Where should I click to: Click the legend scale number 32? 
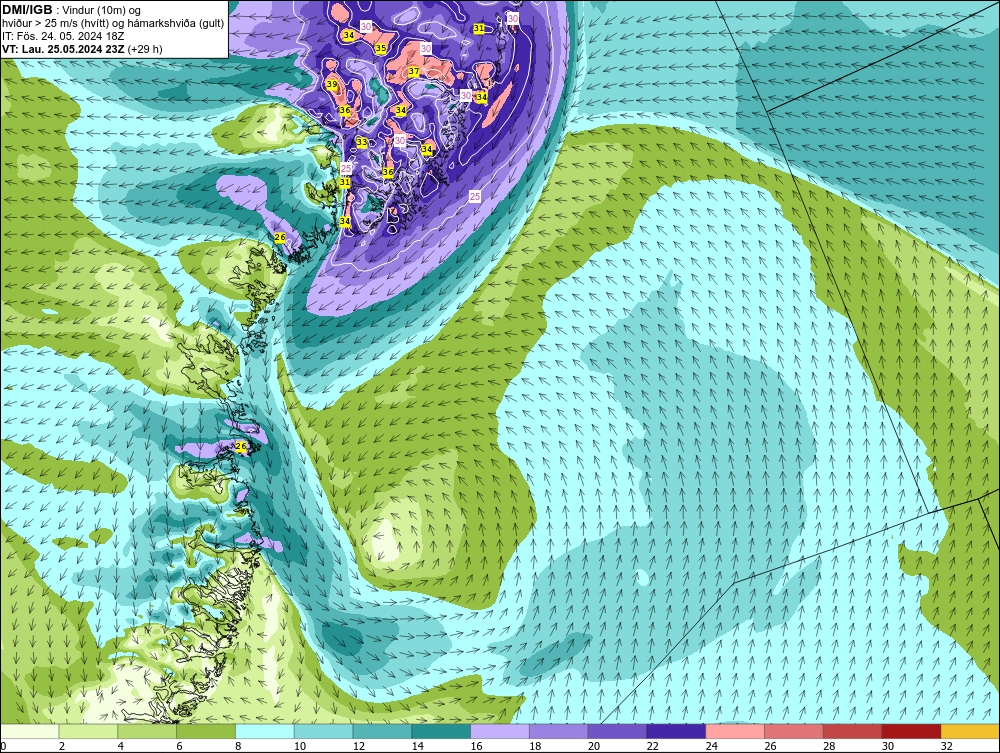point(946,746)
